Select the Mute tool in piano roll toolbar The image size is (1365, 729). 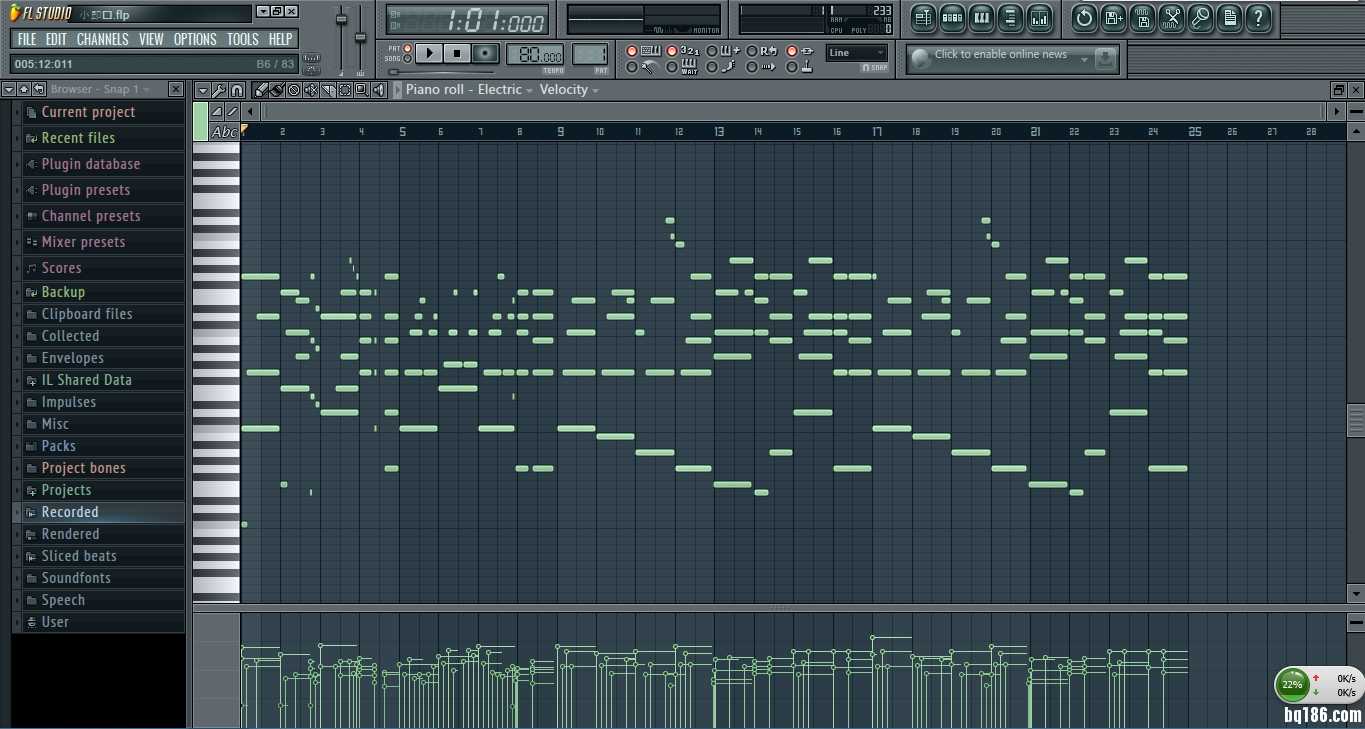(311, 90)
